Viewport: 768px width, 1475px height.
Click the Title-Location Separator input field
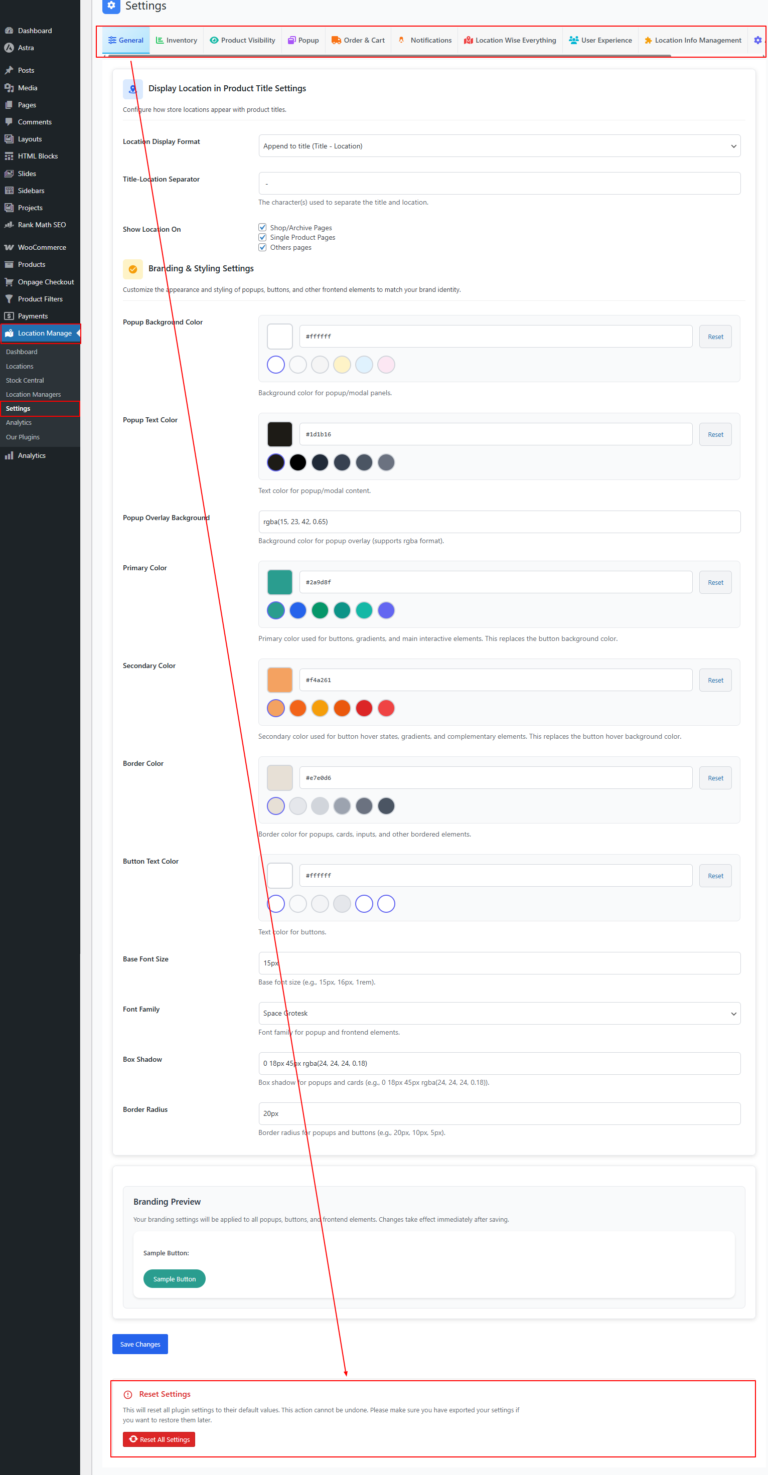(499, 183)
